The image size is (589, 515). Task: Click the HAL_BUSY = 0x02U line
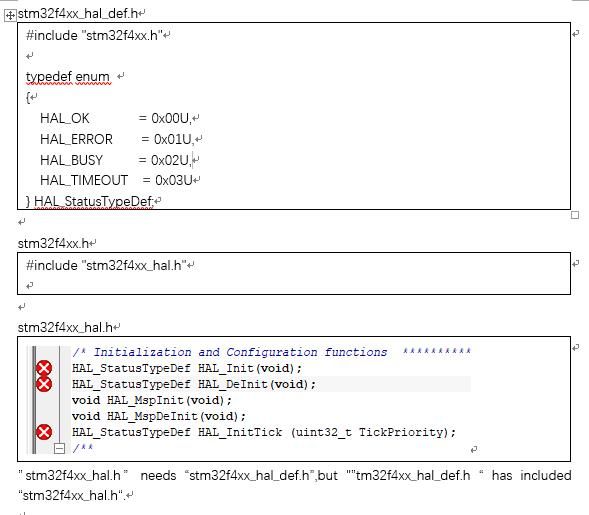(x=114, y=160)
